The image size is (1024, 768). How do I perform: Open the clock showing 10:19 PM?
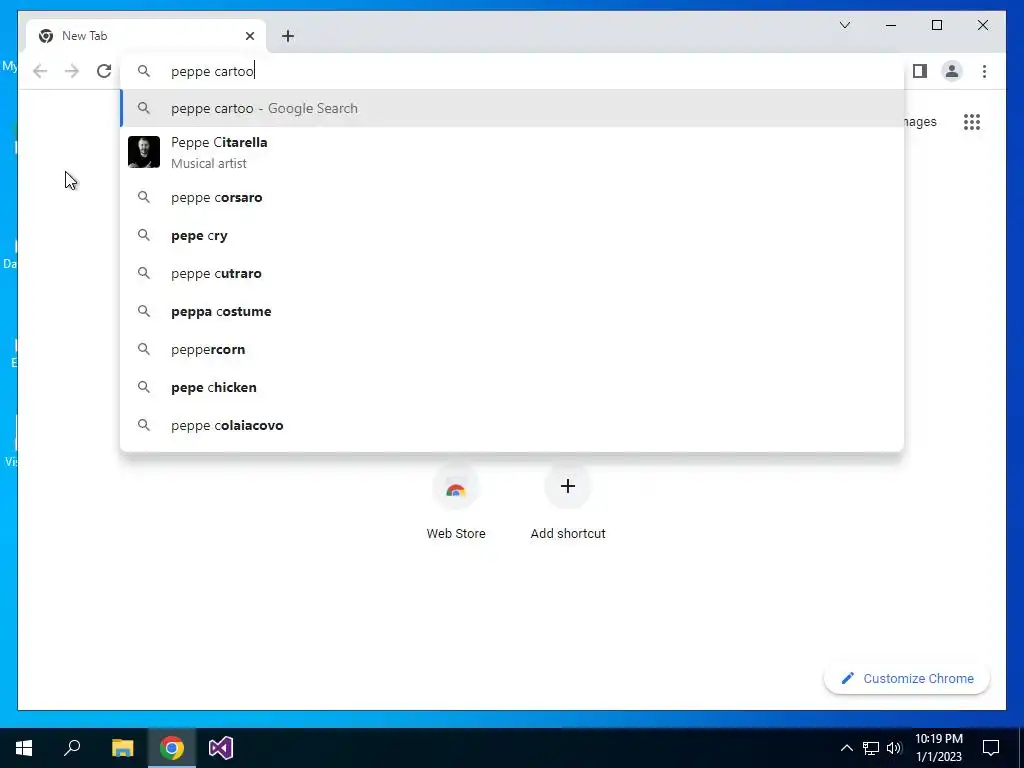coord(939,748)
